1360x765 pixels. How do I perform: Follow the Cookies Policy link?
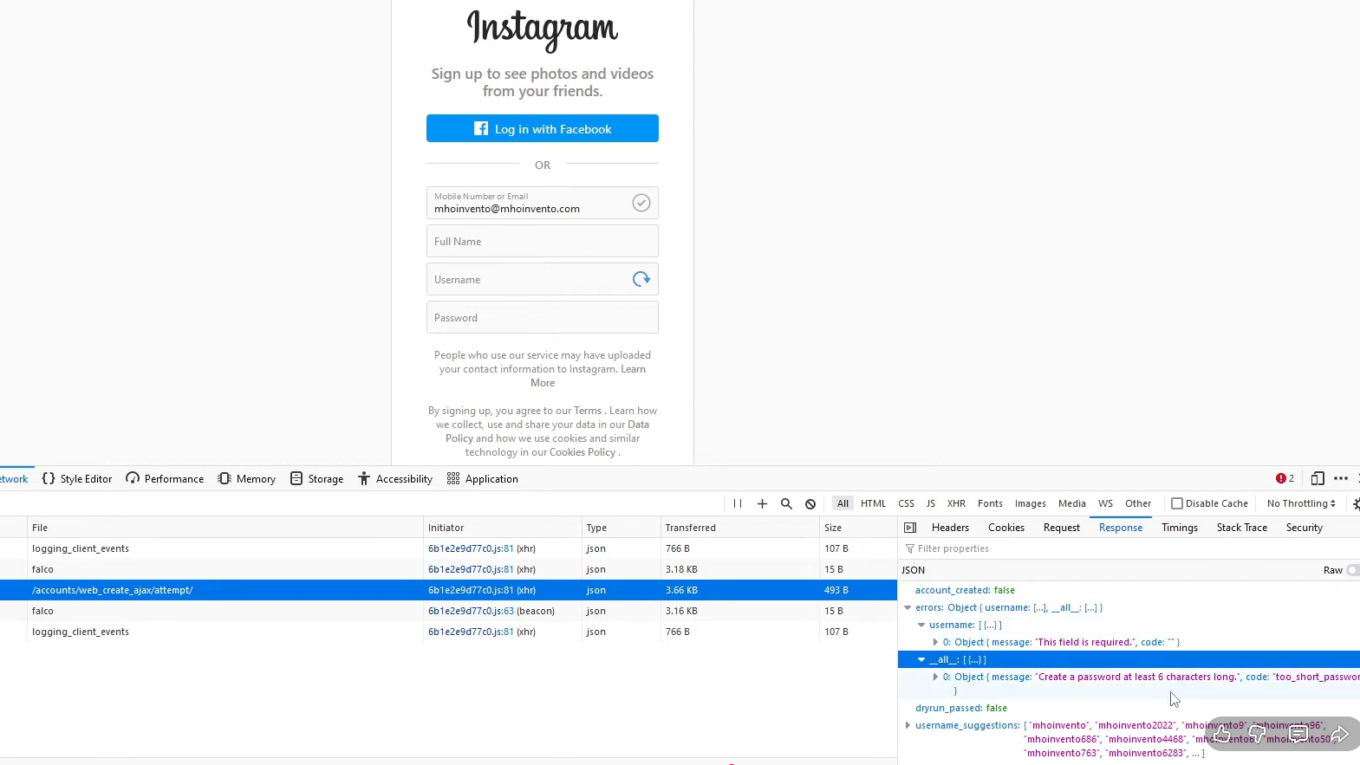[x=582, y=452]
